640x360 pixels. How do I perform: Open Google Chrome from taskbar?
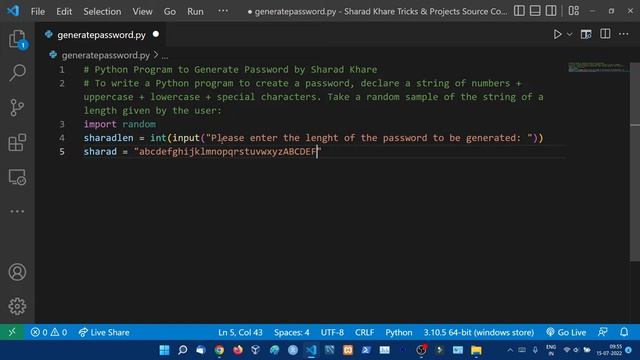(219, 350)
